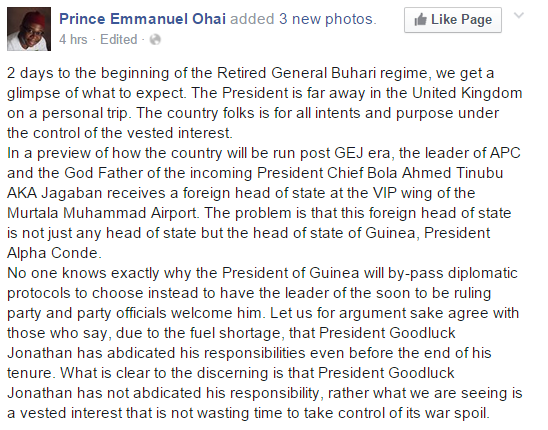
Task: Click the thumbs-up icon on Like Page
Action: 420,20
